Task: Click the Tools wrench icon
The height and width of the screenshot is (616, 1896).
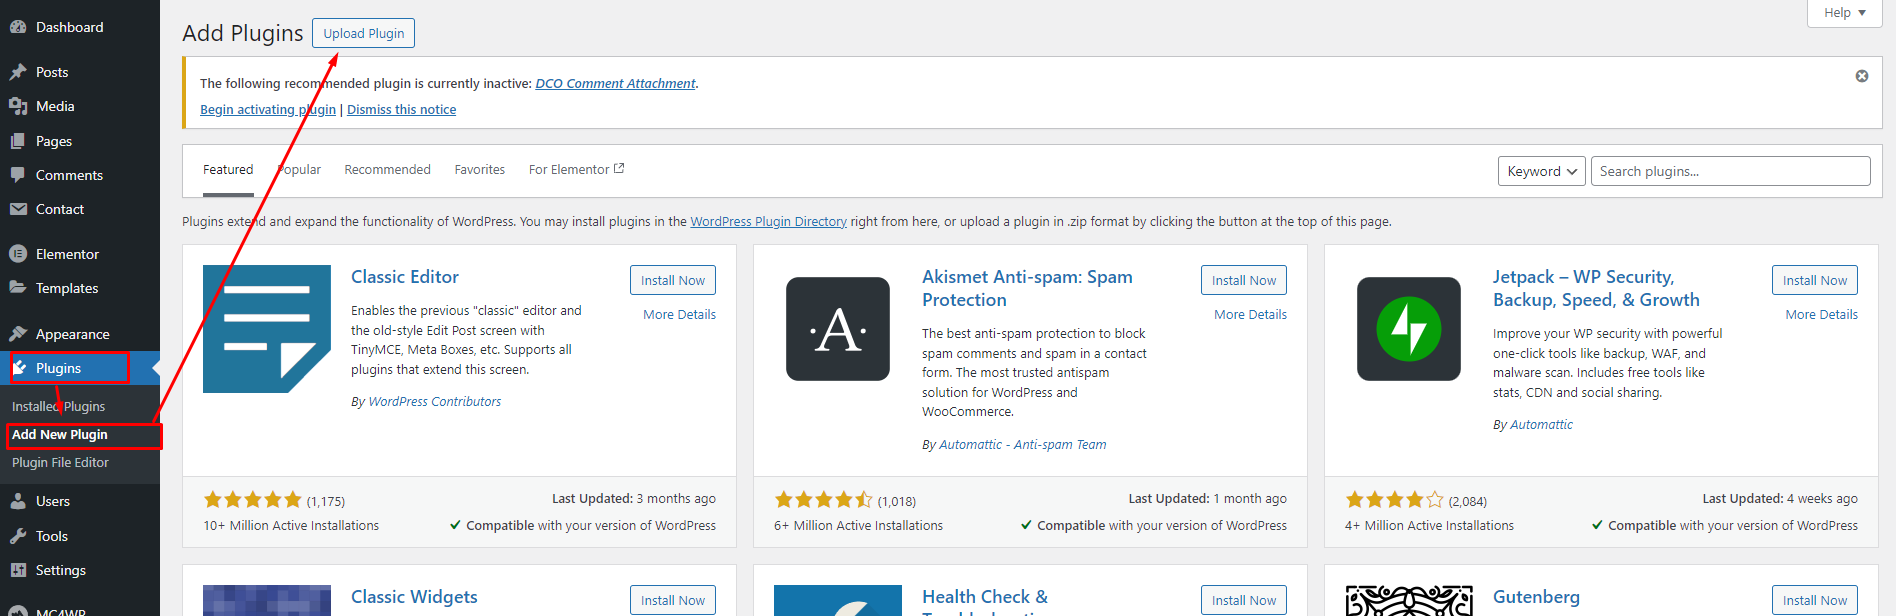Action: click(18, 536)
